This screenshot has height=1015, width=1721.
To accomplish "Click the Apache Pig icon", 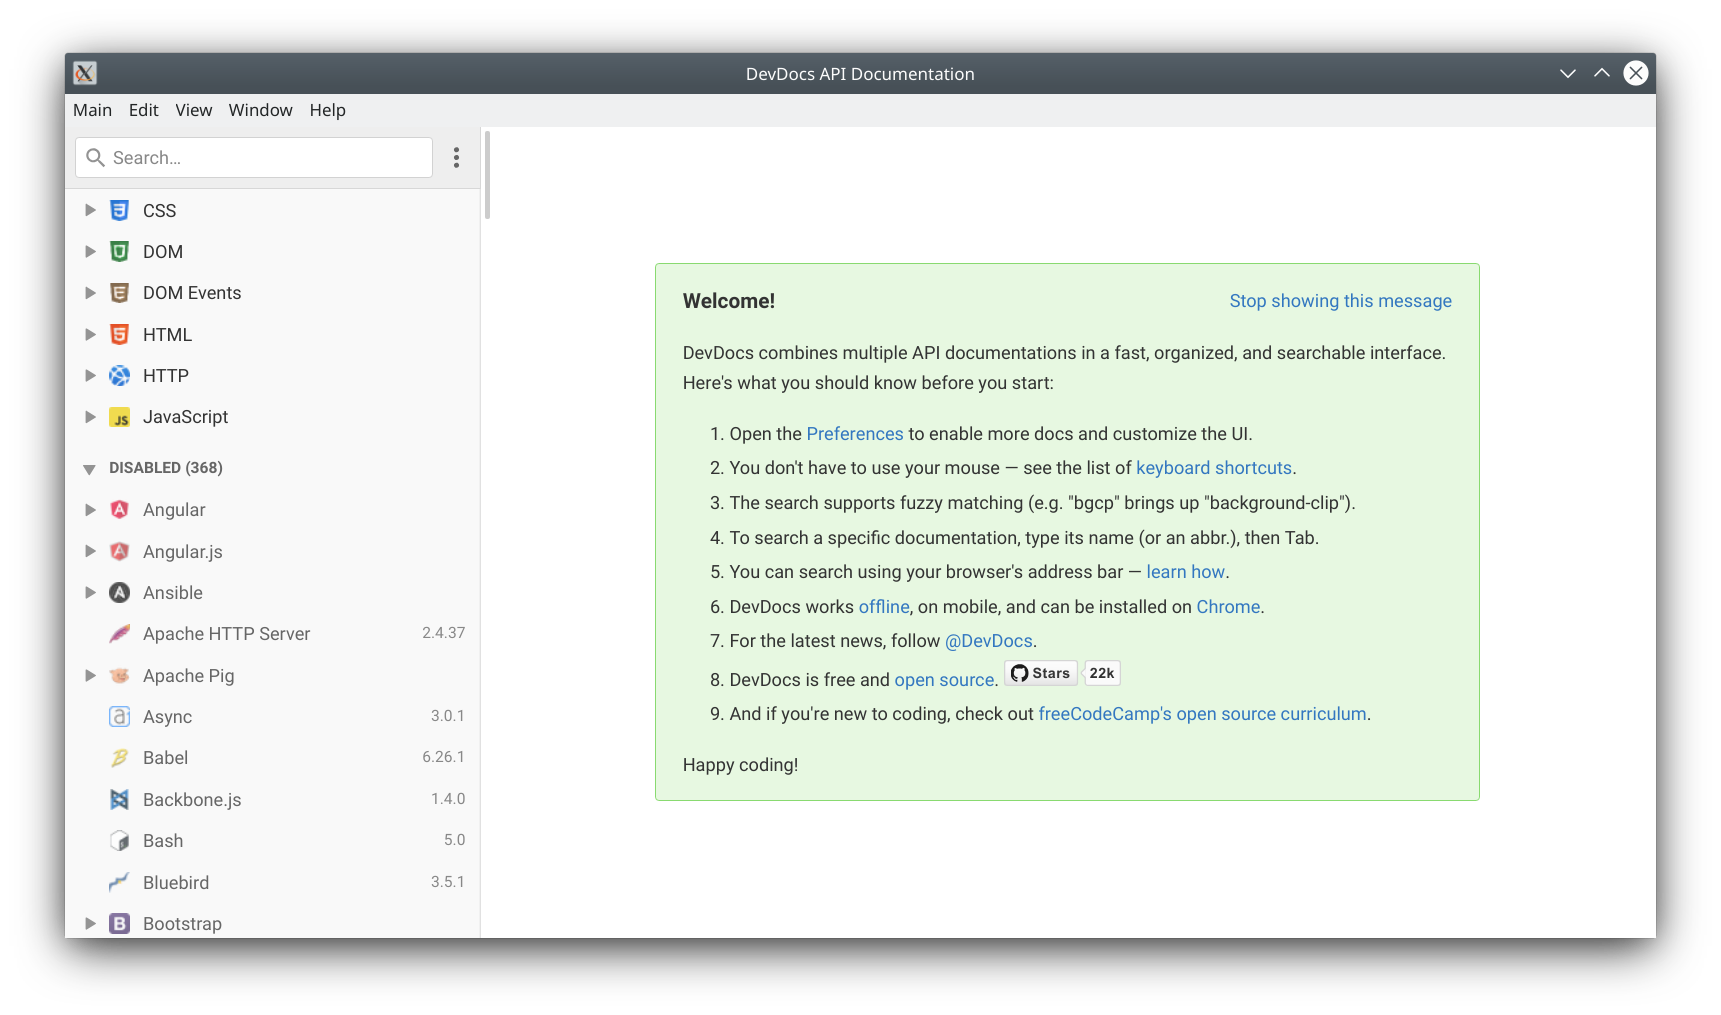I will point(119,675).
